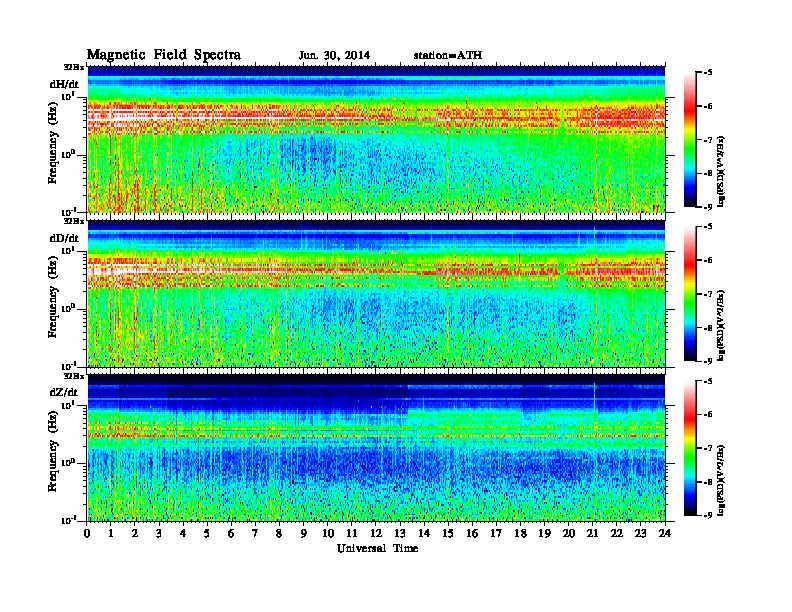Click hour "23" on the Universal Time axis

641,534
